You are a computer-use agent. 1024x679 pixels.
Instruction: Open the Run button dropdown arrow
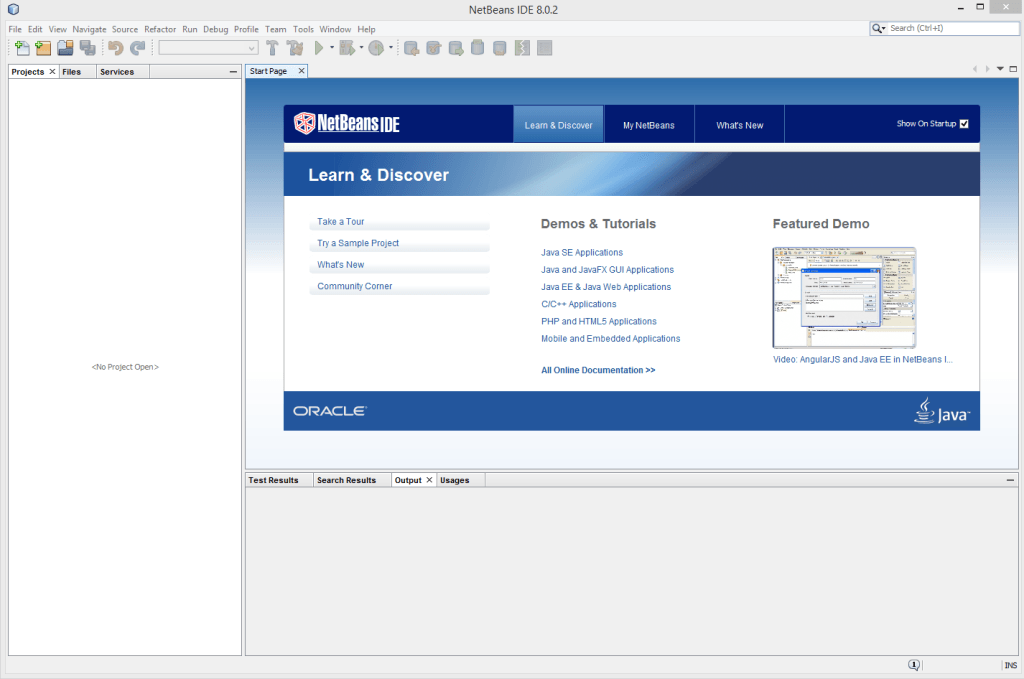pyautogui.click(x=332, y=47)
